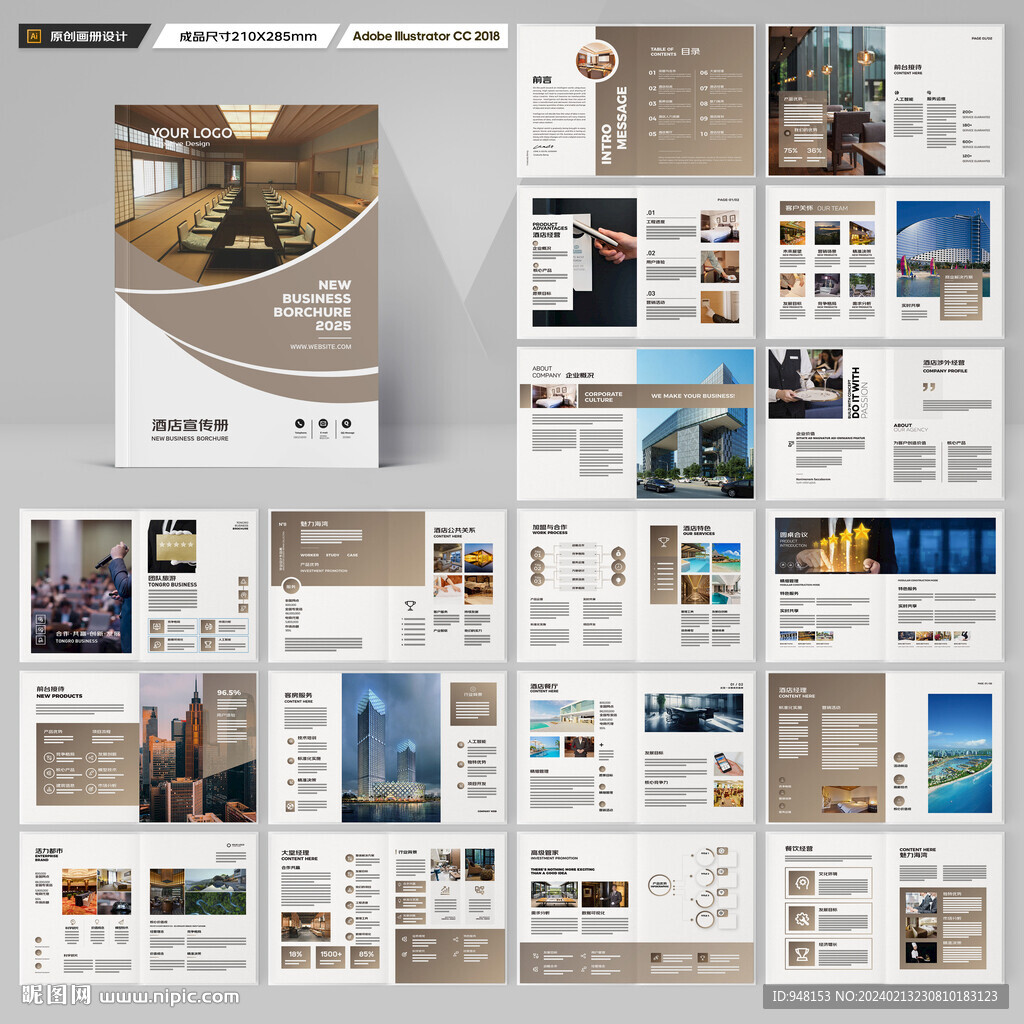Click the '餐饮经营' heading
1024x1024 pixels.
[799, 848]
